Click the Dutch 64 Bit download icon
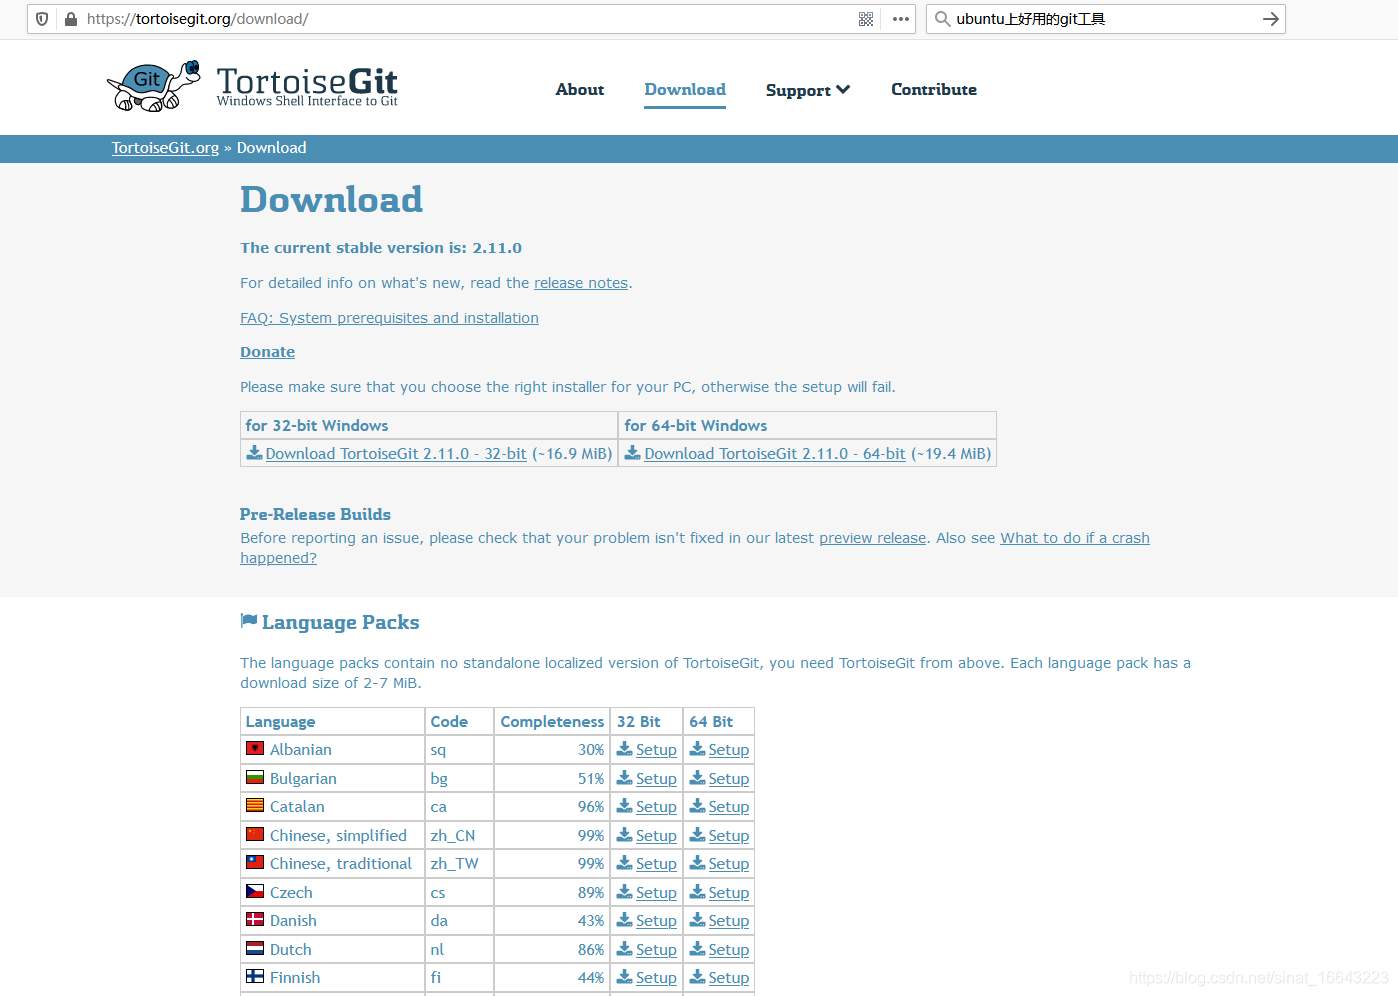Viewport: 1398px width, 996px height. point(698,949)
